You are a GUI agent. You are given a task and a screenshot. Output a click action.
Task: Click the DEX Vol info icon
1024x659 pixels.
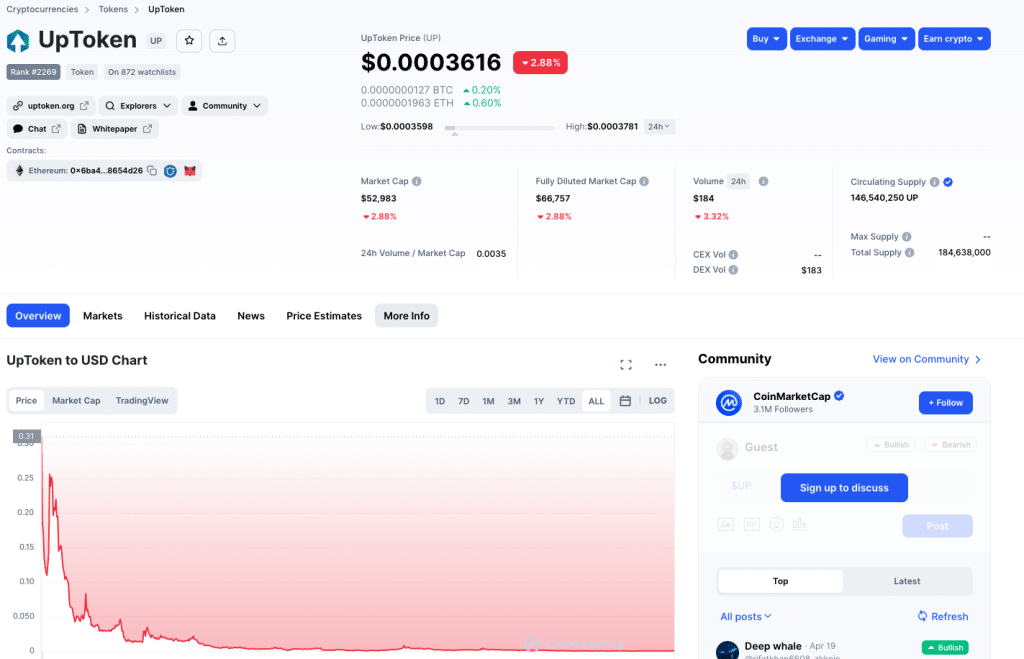(733, 270)
